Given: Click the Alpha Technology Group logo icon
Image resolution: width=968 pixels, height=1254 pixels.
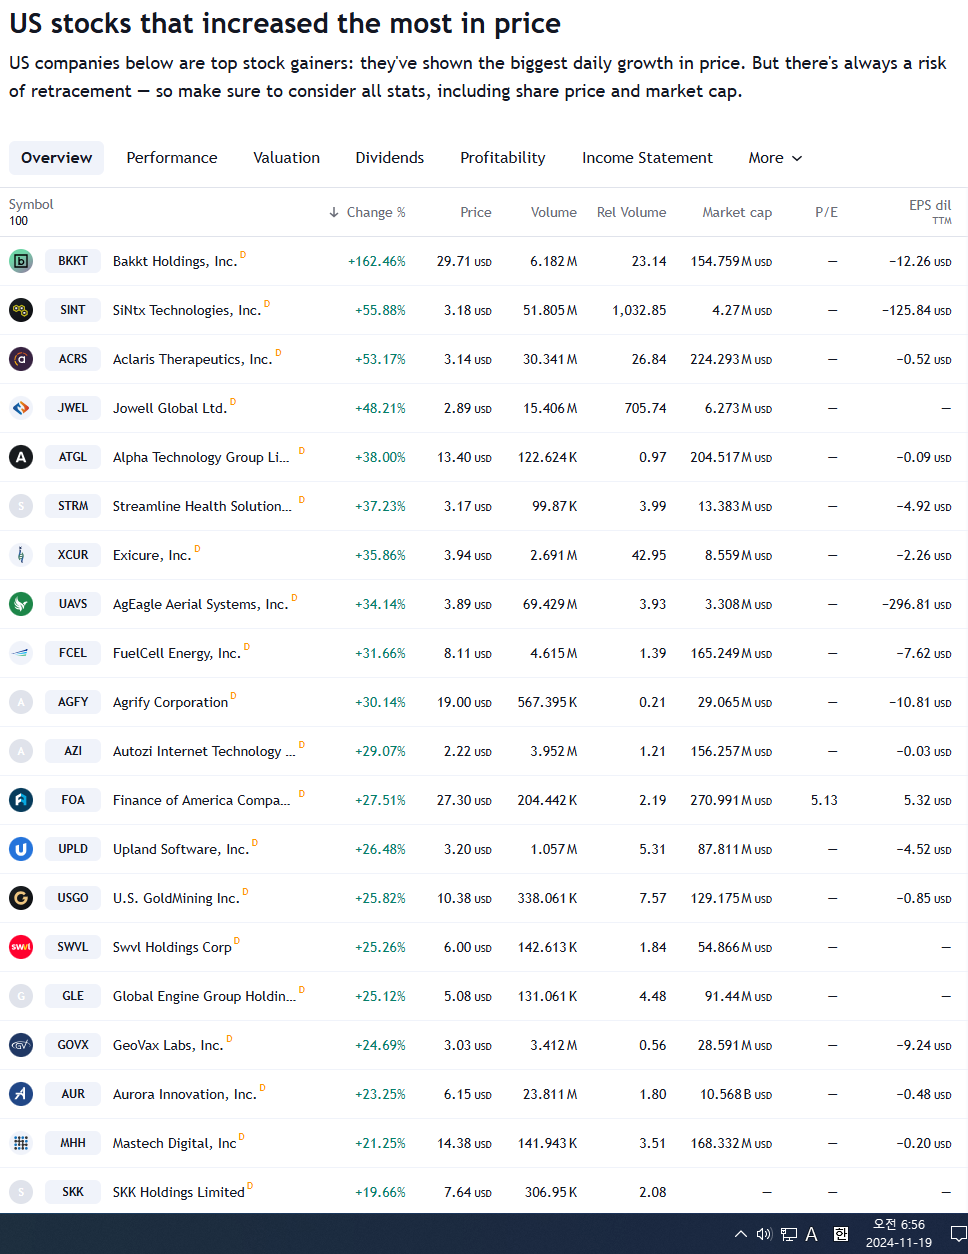Looking at the screenshot, I should coord(21,457).
